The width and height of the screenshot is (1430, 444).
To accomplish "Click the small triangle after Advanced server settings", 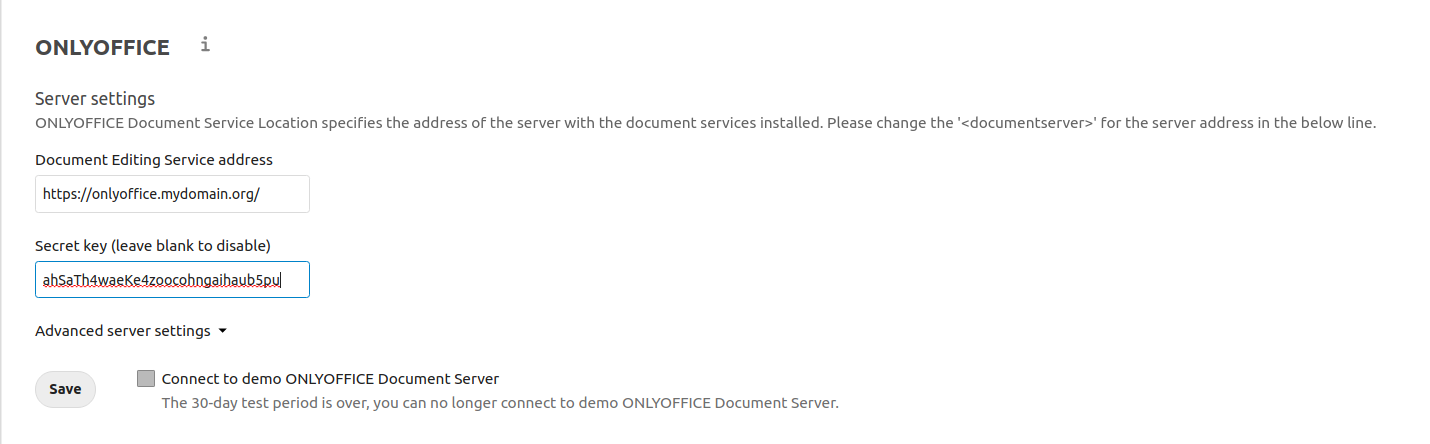I will pyautogui.click(x=222, y=331).
